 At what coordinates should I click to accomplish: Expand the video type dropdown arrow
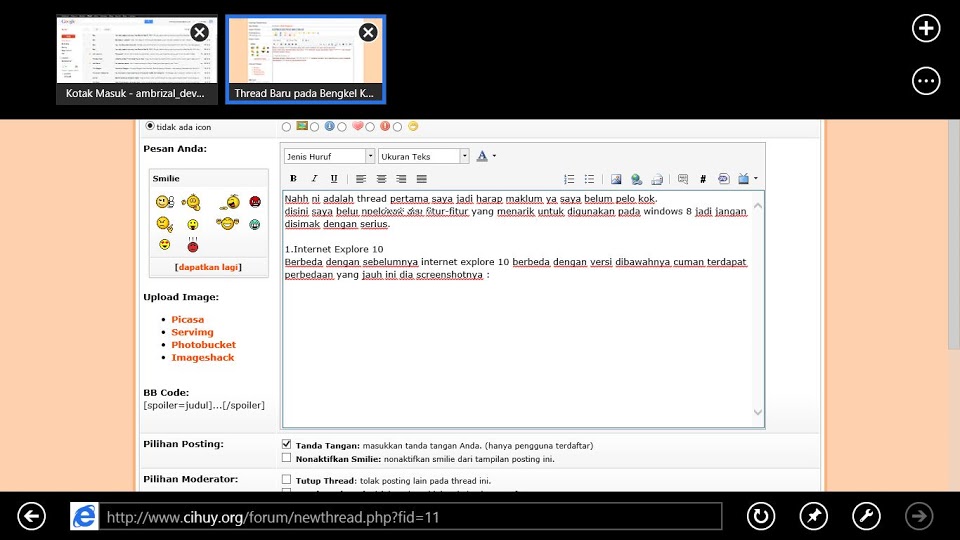point(756,179)
